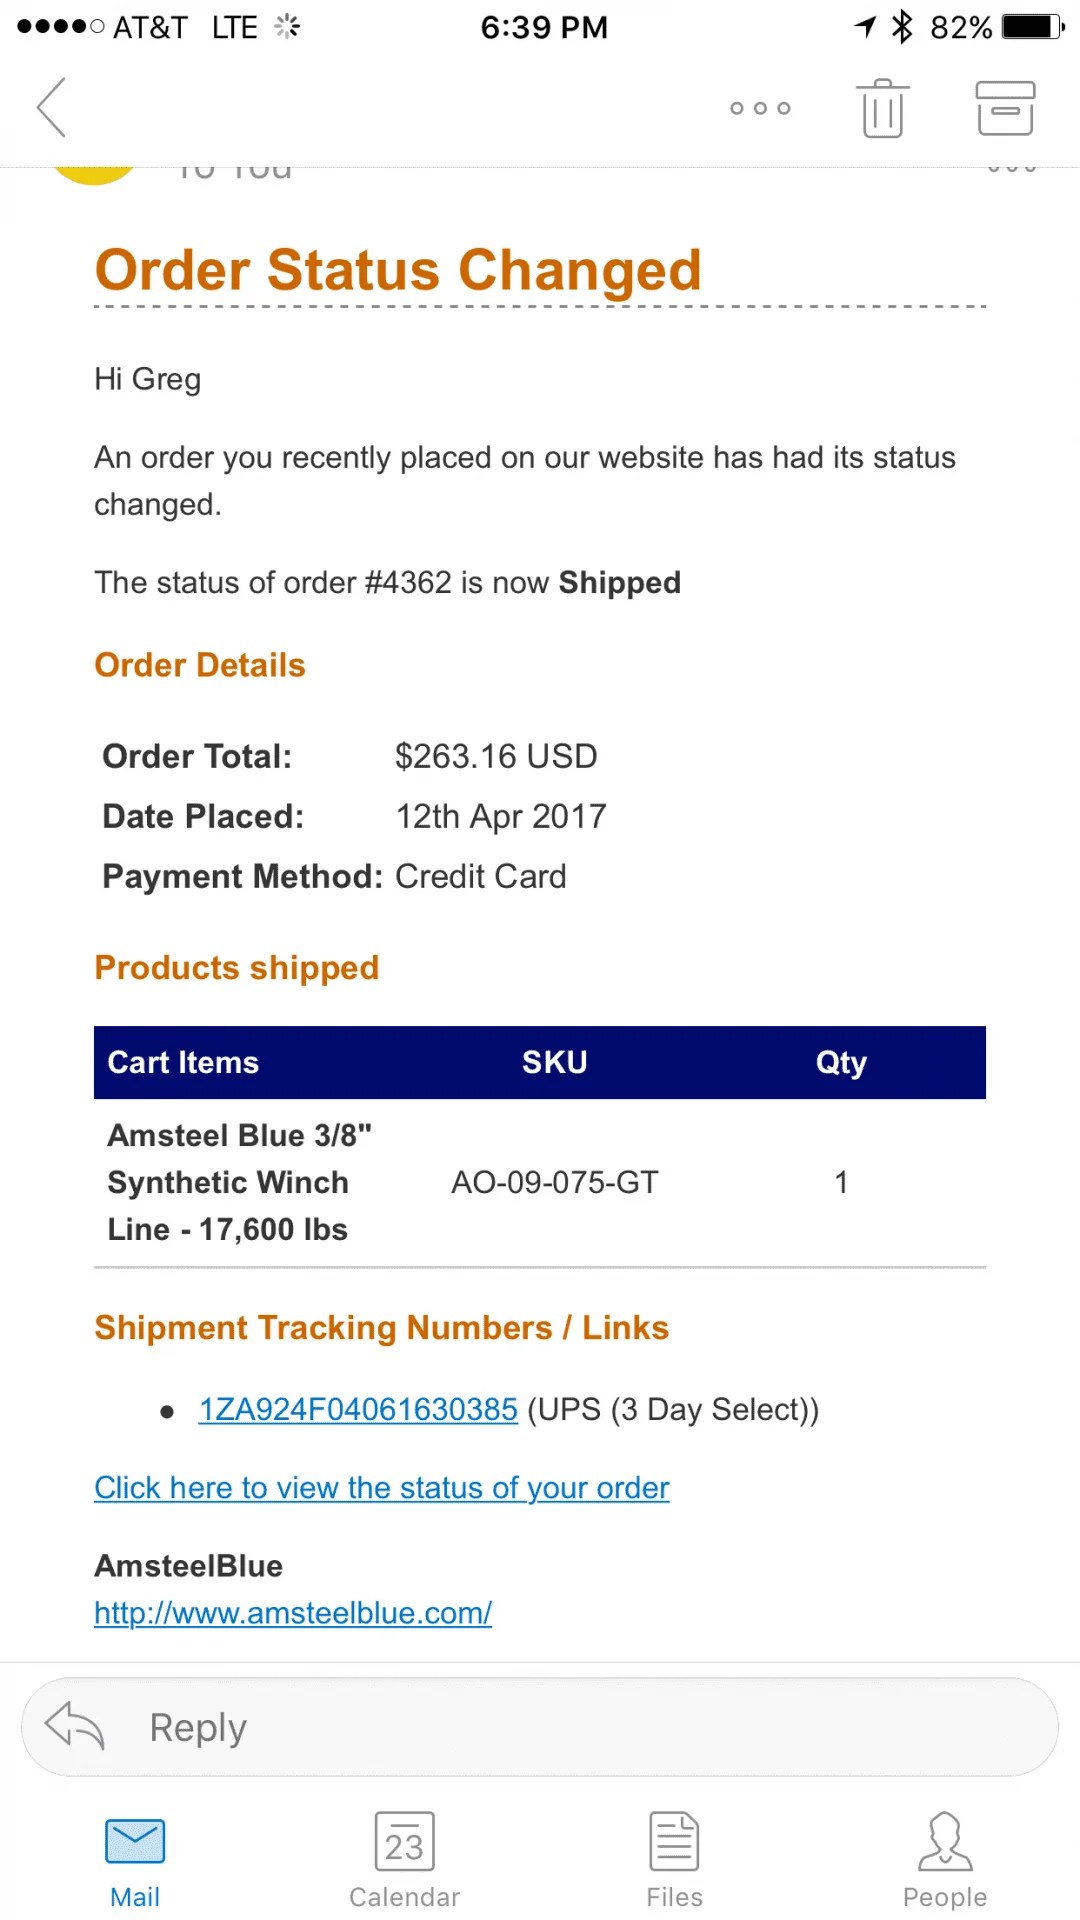Open more message options via top ellipsis

click(760, 107)
